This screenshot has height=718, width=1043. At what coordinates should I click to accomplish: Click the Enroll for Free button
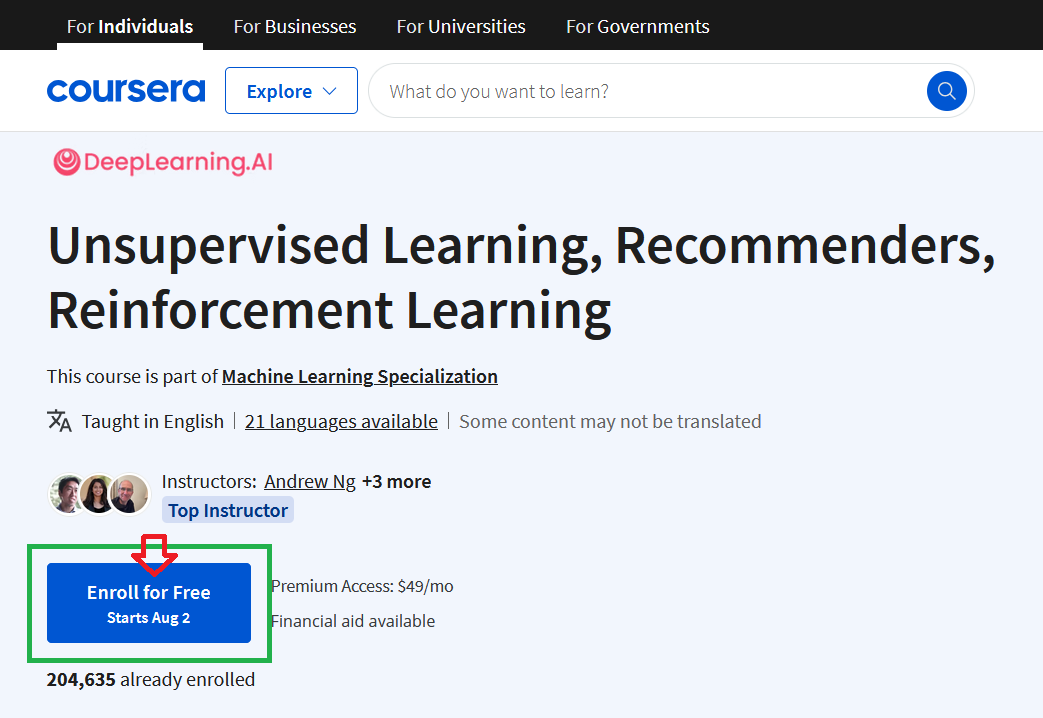pyautogui.click(x=149, y=603)
